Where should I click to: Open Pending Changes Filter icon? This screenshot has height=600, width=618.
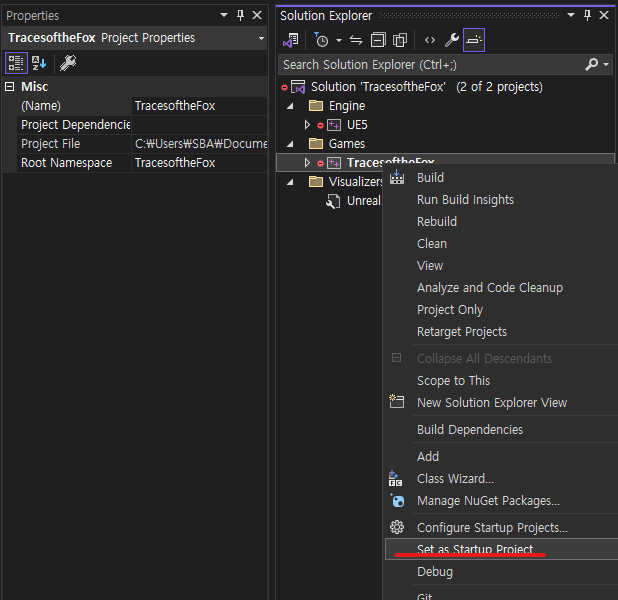322,40
